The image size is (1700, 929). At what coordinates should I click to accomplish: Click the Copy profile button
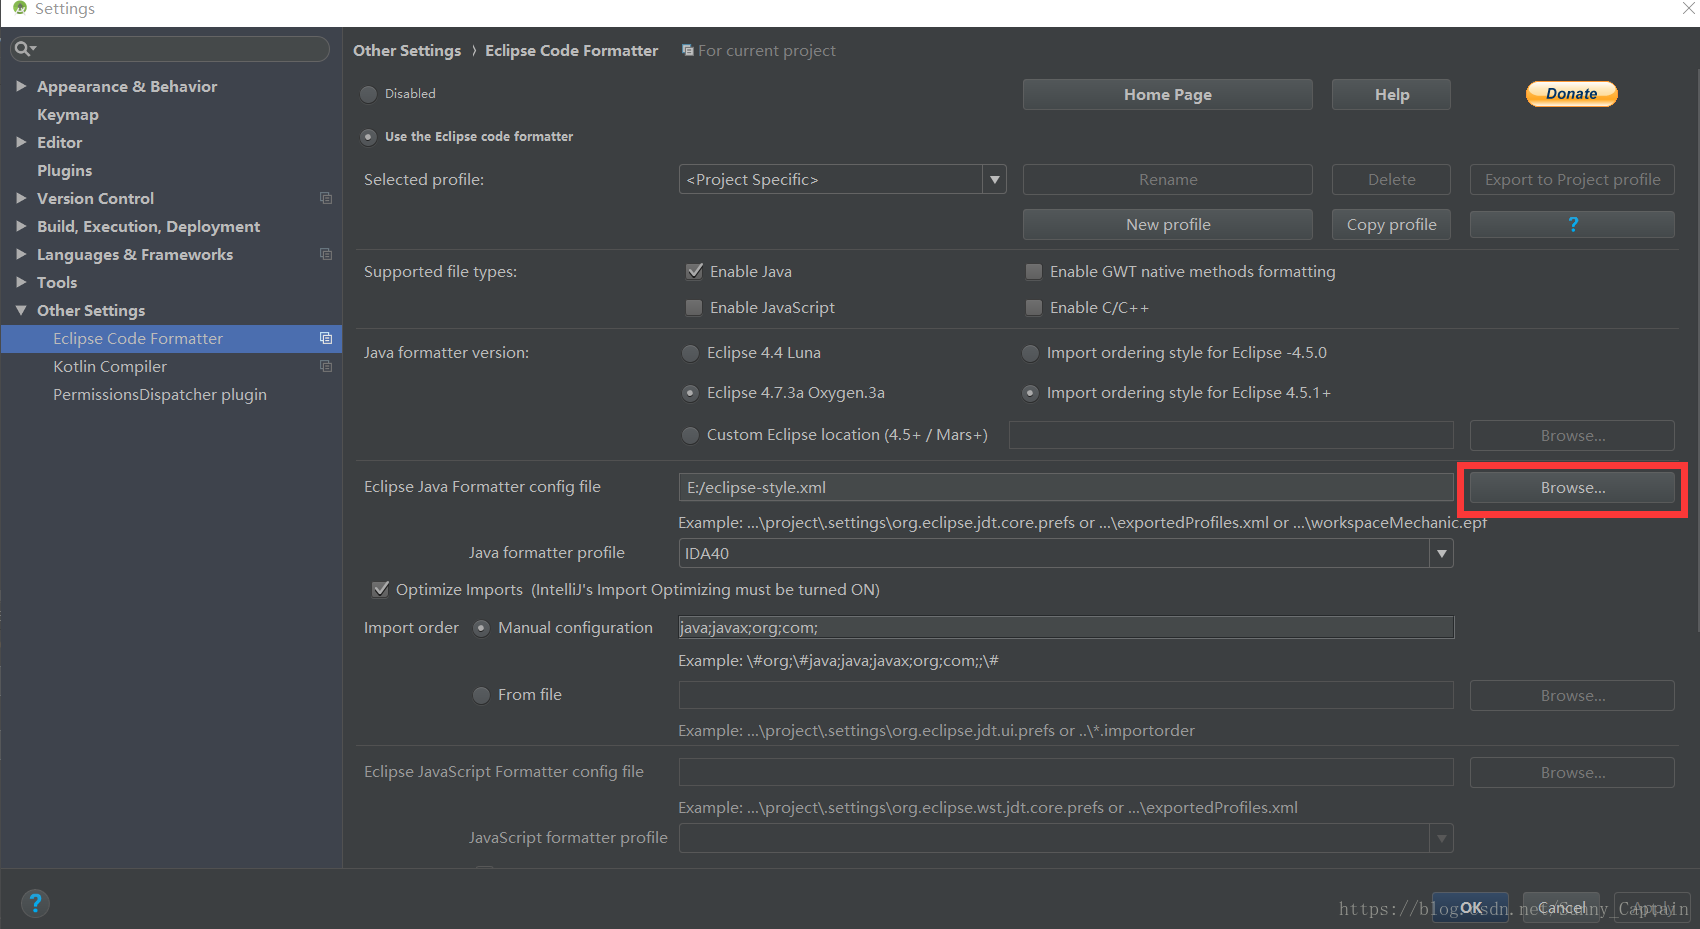click(x=1391, y=224)
